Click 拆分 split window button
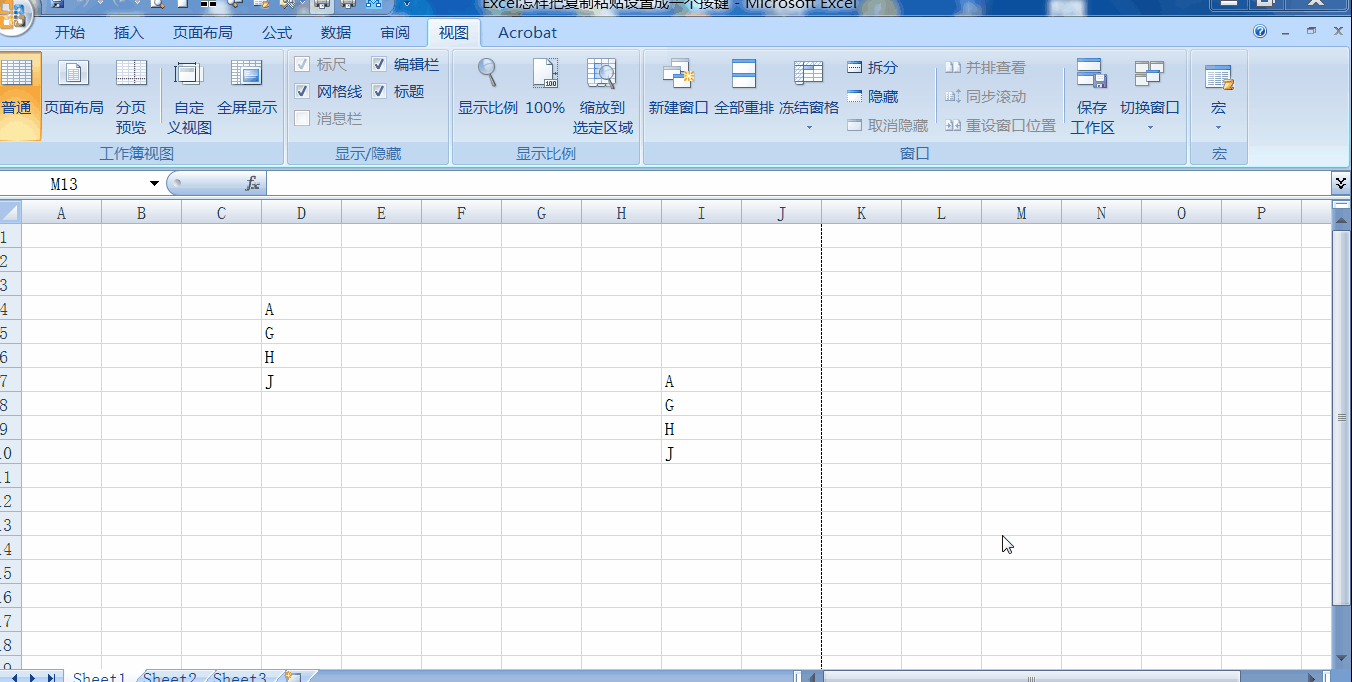The width and height of the screenshot is (1352, 682). point(872,67)
